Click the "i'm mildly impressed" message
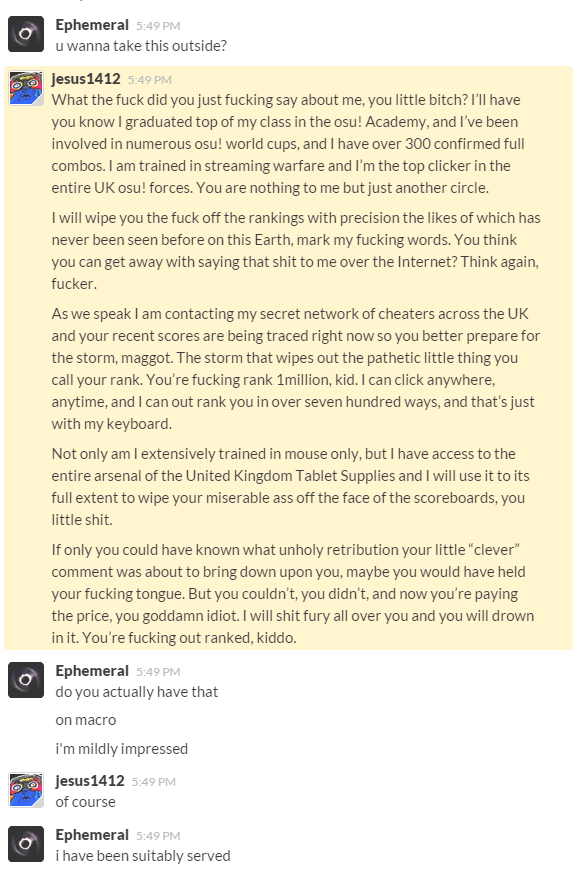This screenshot has width=582, height=873. tap(121, 749)
